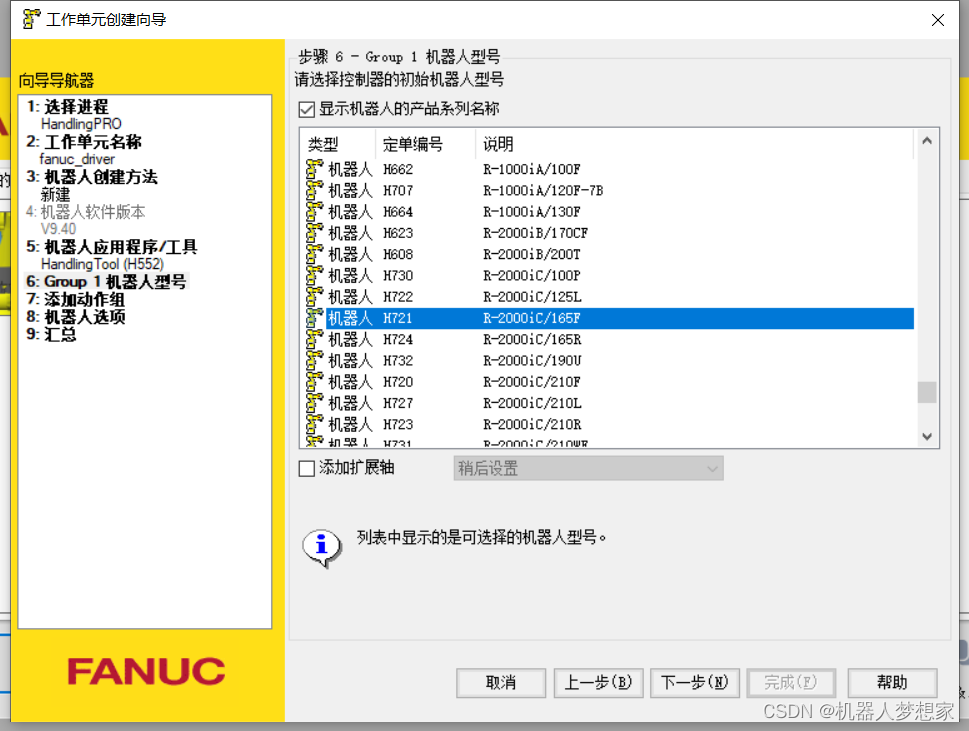Click 上一步(B) to go back
The height and width of the screenshot is (731, 969).
598,683
